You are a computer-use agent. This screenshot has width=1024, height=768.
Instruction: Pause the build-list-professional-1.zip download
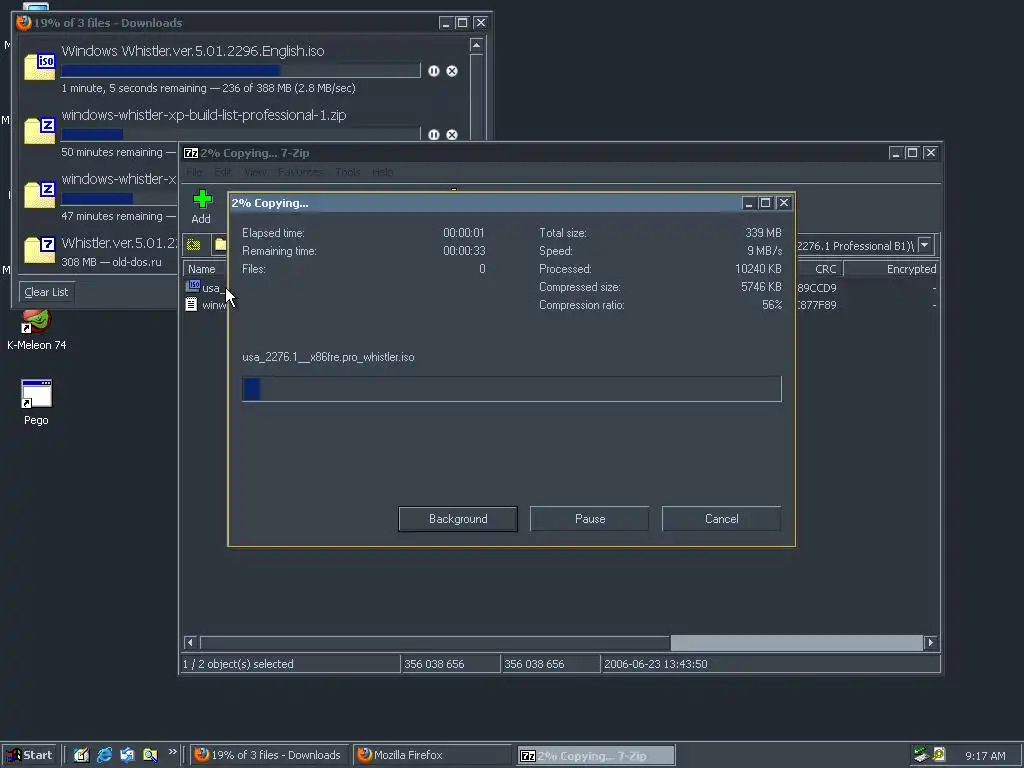coord(434,135)
